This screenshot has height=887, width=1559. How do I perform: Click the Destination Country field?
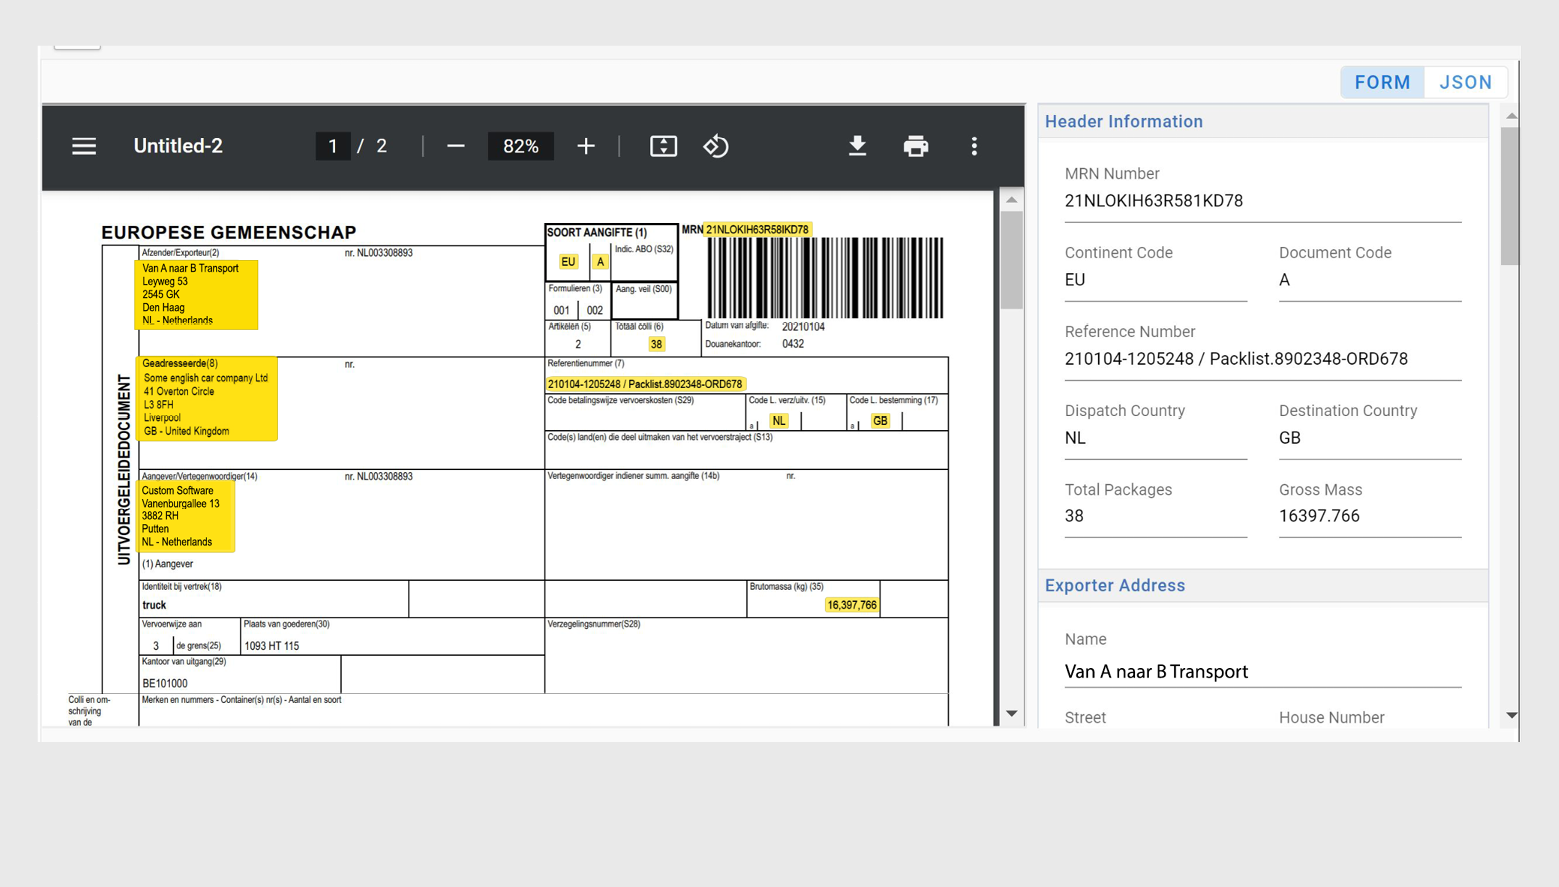click(x=1369, y=438)
